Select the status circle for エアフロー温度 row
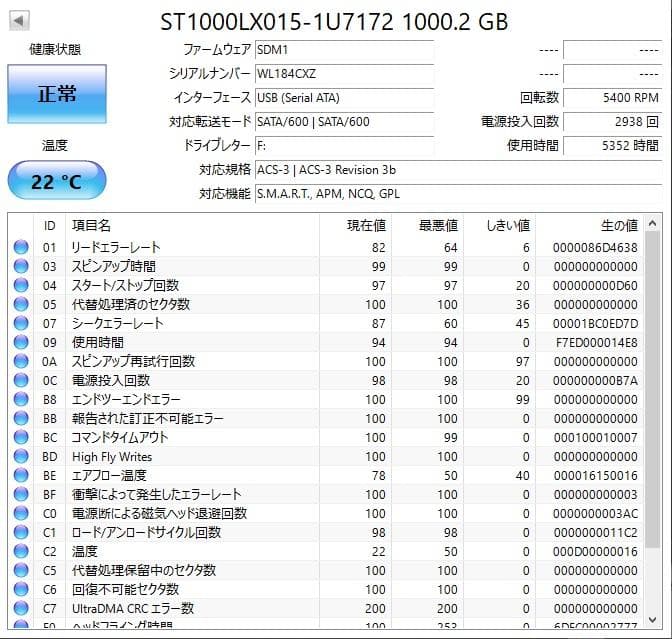The width and height of the screenshot is (672, 639). pyautogui.click(x=21, y=475)
